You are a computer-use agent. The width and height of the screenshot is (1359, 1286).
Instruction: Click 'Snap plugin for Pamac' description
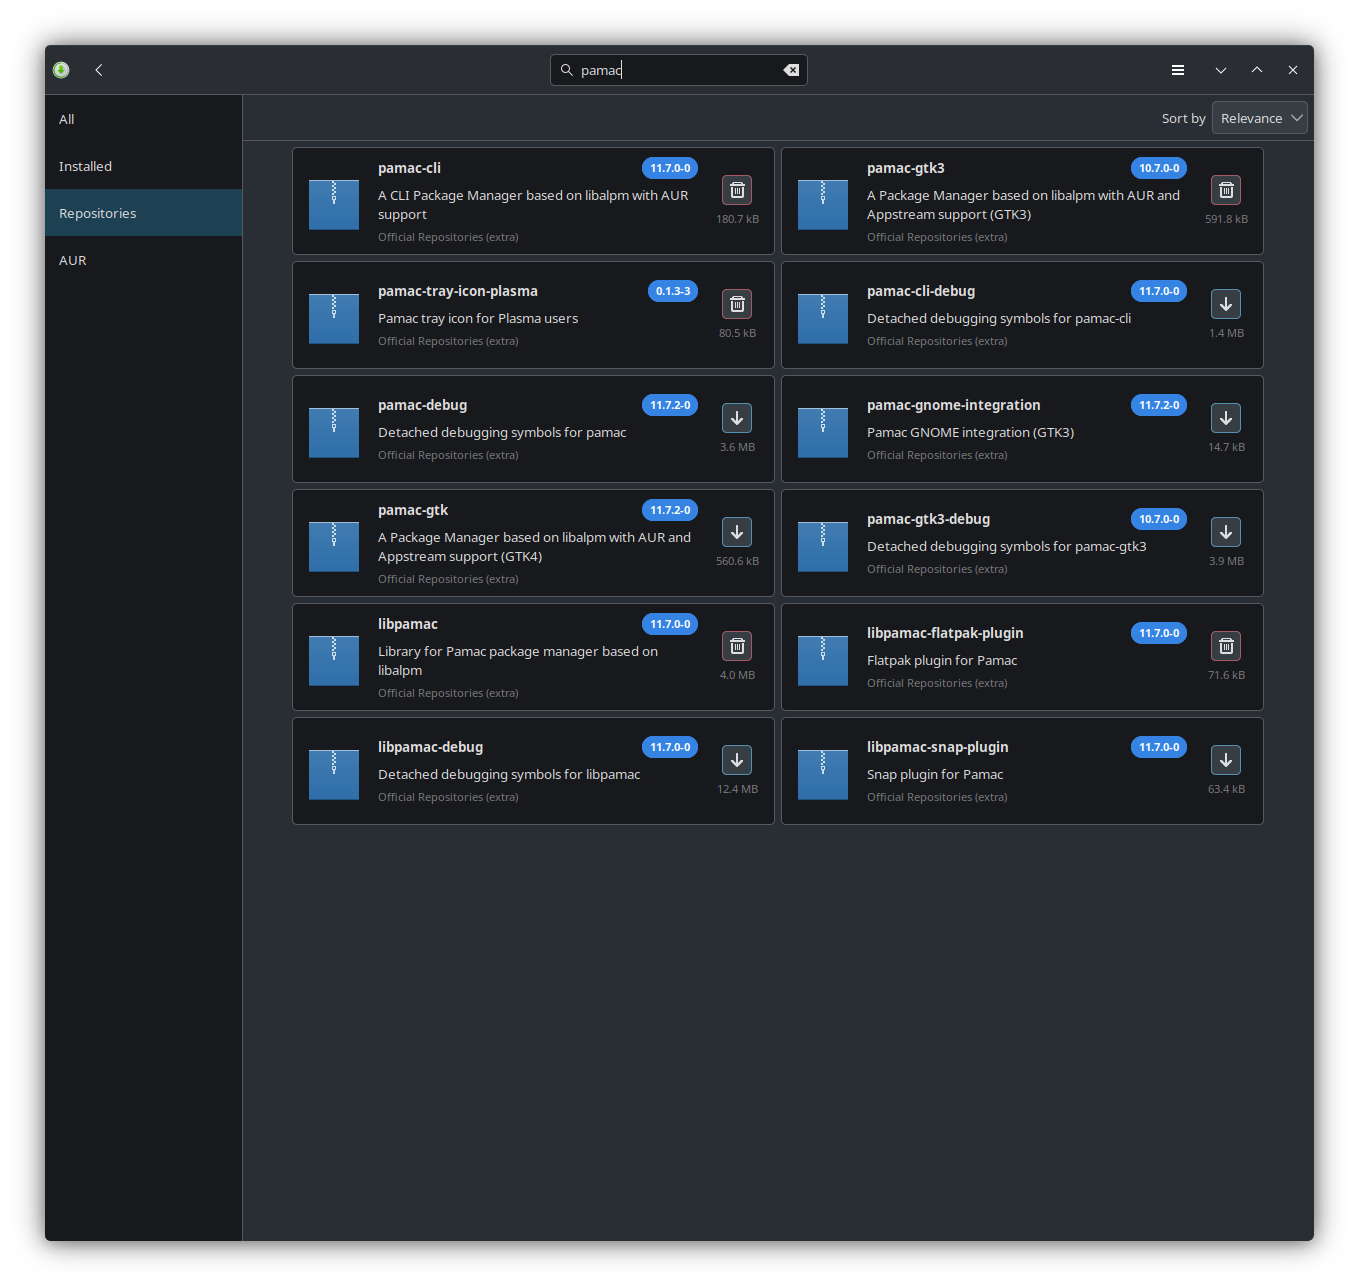935,774
